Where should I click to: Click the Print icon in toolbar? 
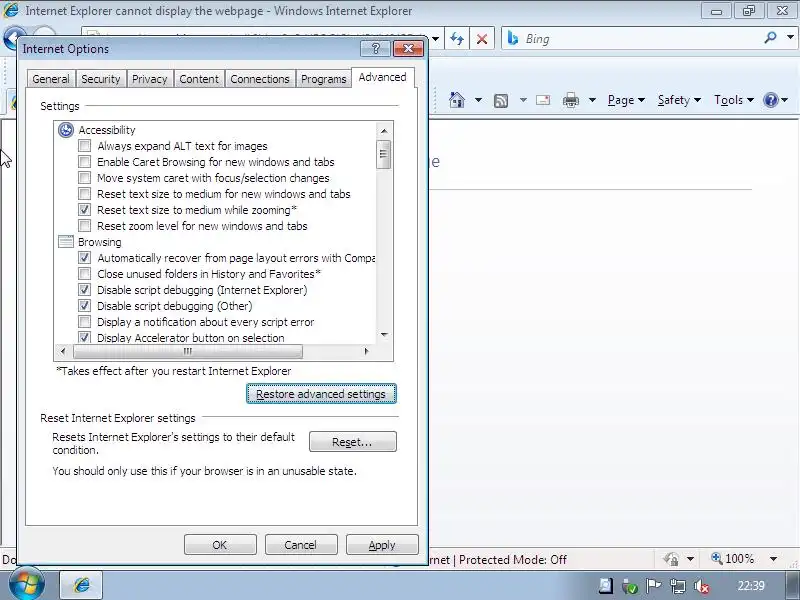click(x=570, y=101)
